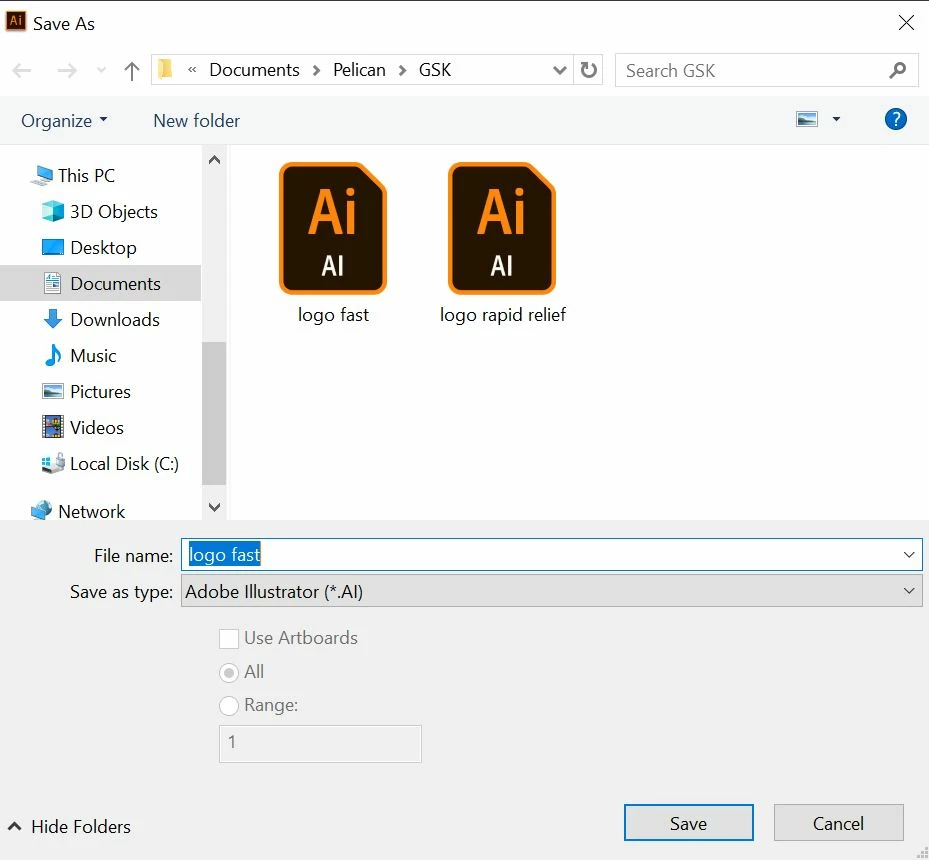
Task: Click the Save button
Action: point(688,823)
